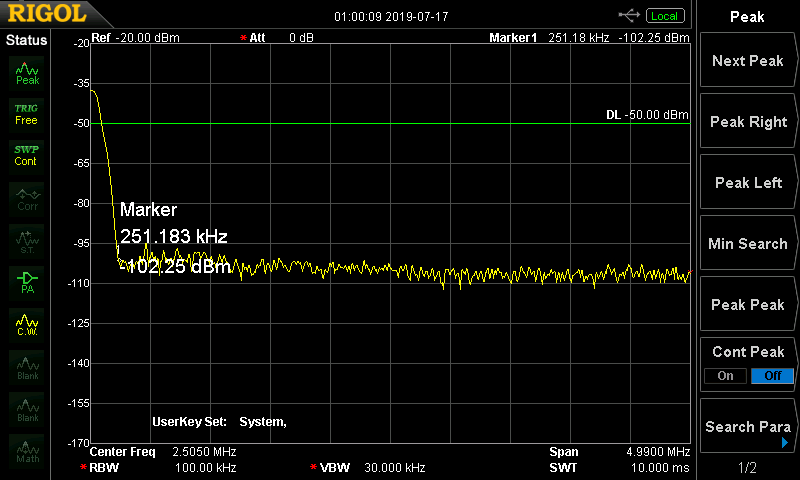Select the Peak Peak softkey
800x480 pixels.
pos(748,305)
